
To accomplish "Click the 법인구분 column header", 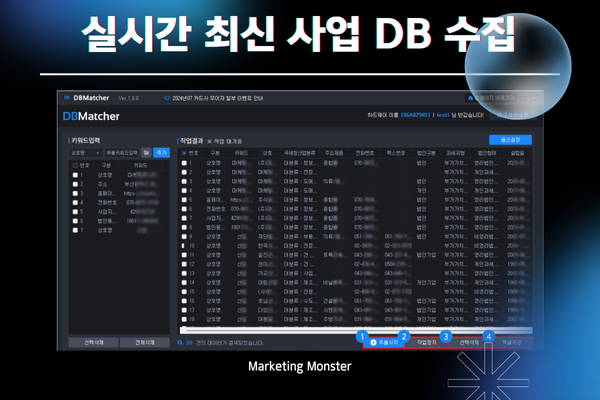I will 426,153.
